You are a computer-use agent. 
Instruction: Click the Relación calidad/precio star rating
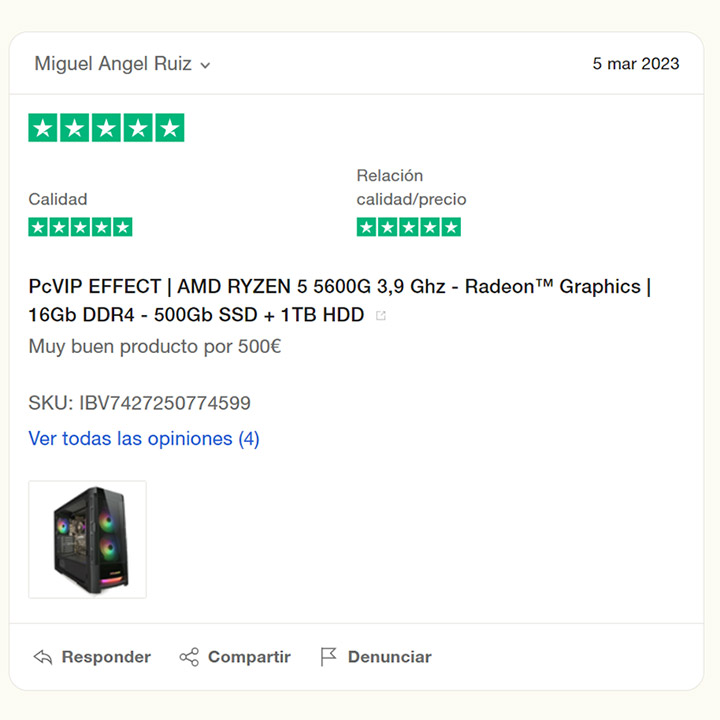tap(409, 227)
